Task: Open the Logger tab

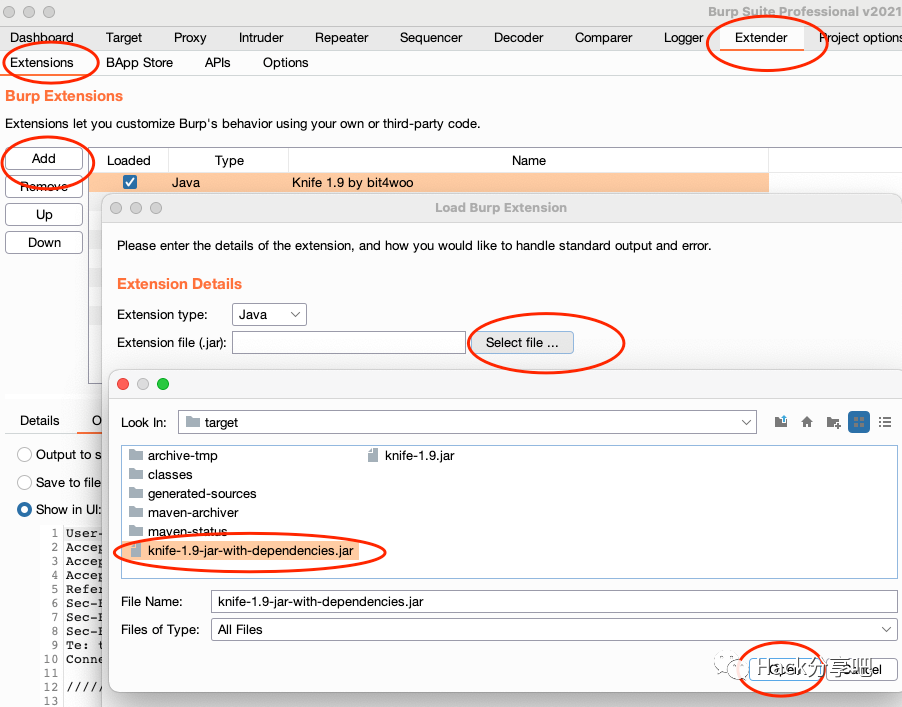Action: click(x=683, y=37)
